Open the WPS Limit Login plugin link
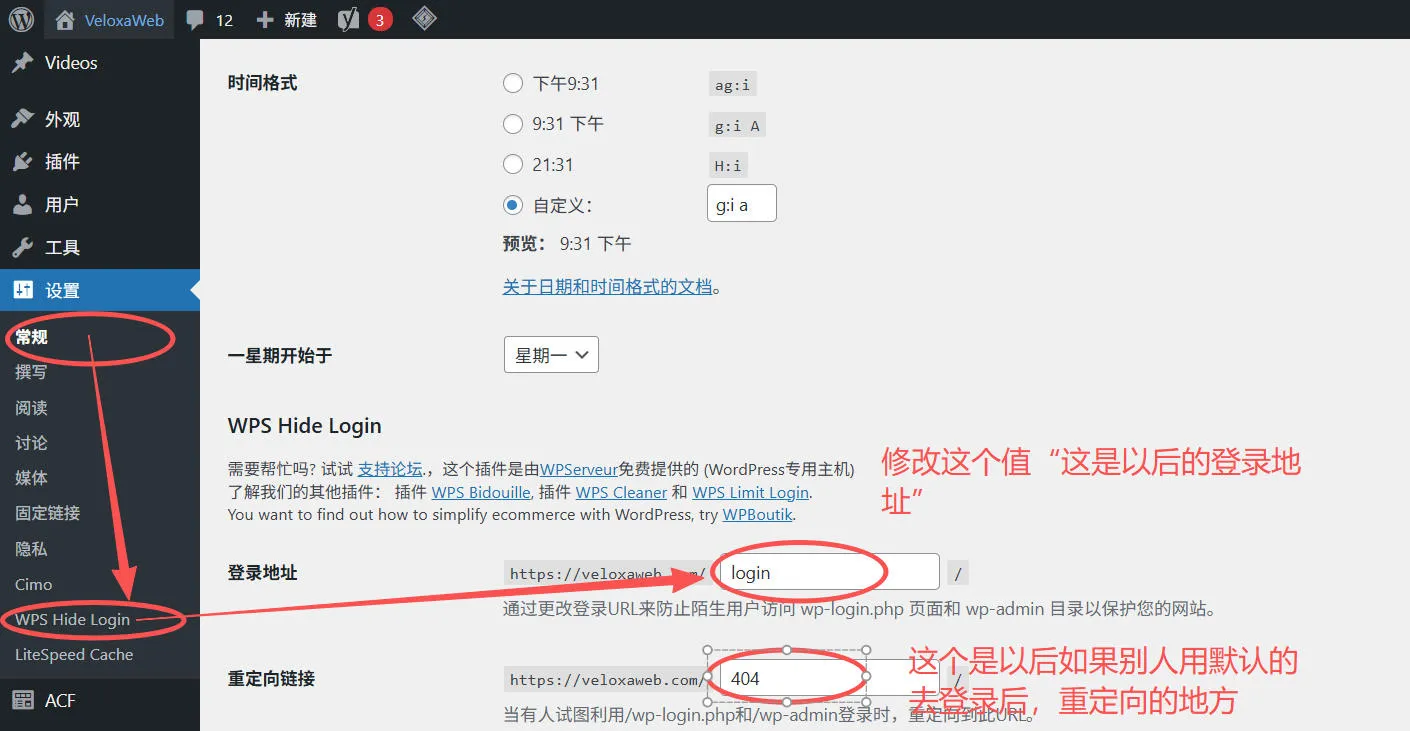This screenshot has height=731, width=1410. click(x=750, y=492)
